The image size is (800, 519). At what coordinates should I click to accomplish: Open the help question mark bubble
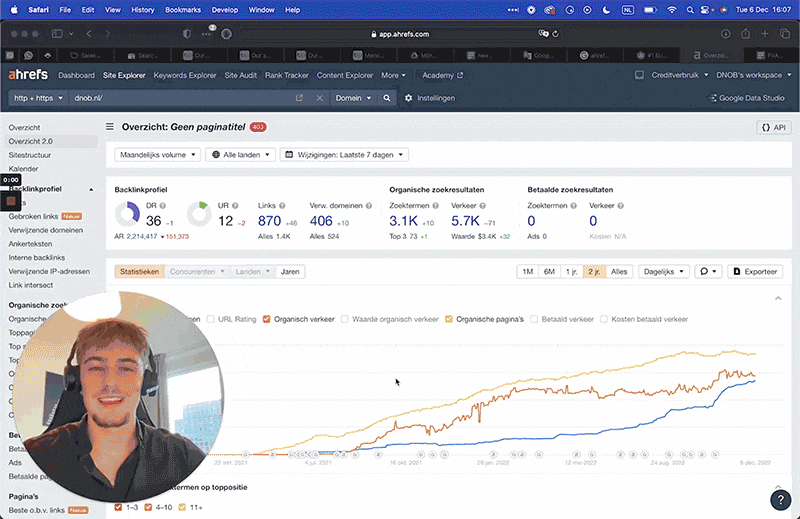click(x=780, y=500)
